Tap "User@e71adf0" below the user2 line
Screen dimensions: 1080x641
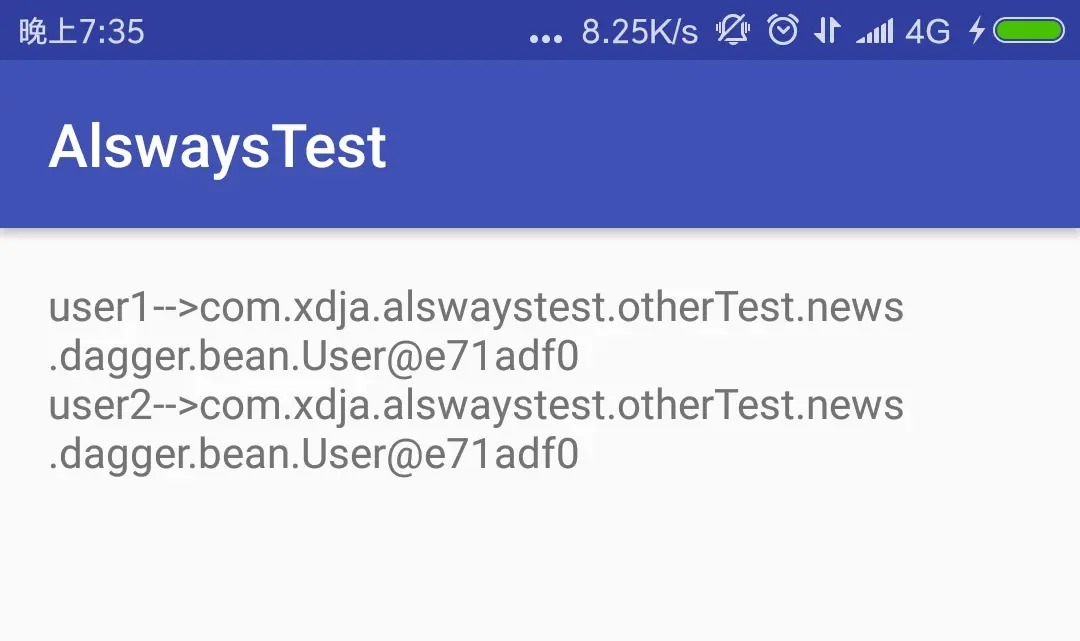(440, 454)
